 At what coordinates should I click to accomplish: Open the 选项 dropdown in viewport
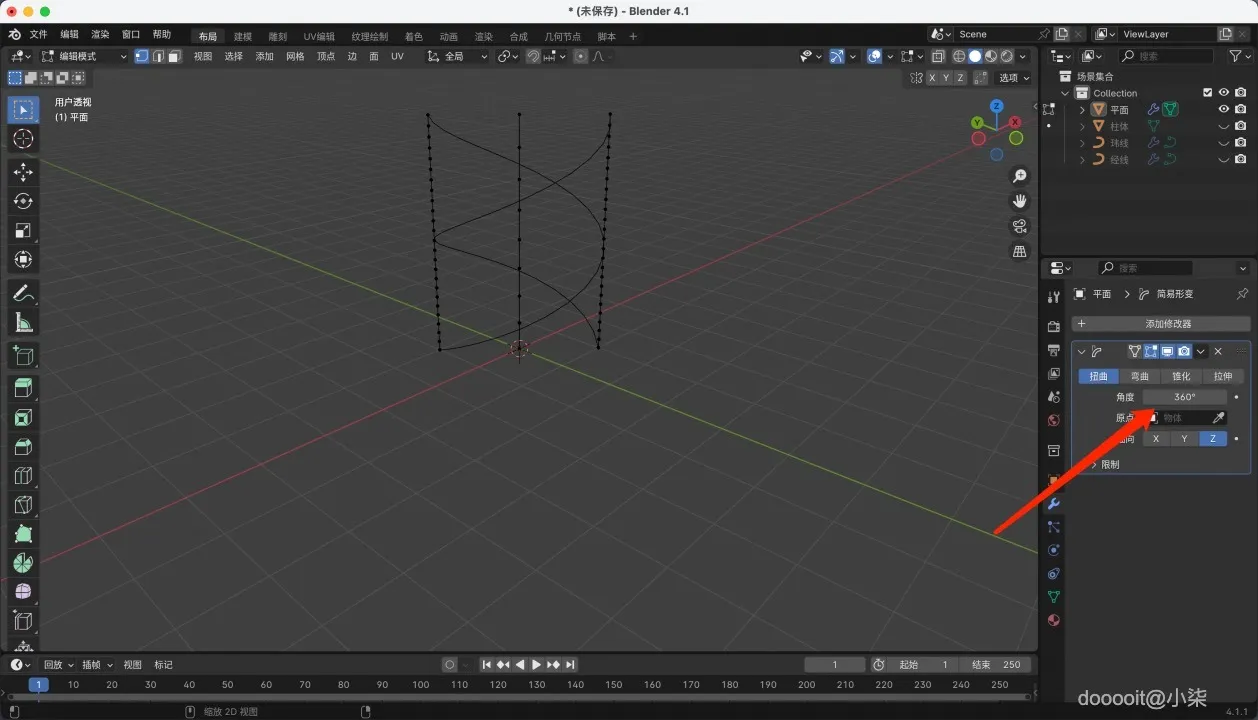pyautogui.click(x=1013, y=78)
